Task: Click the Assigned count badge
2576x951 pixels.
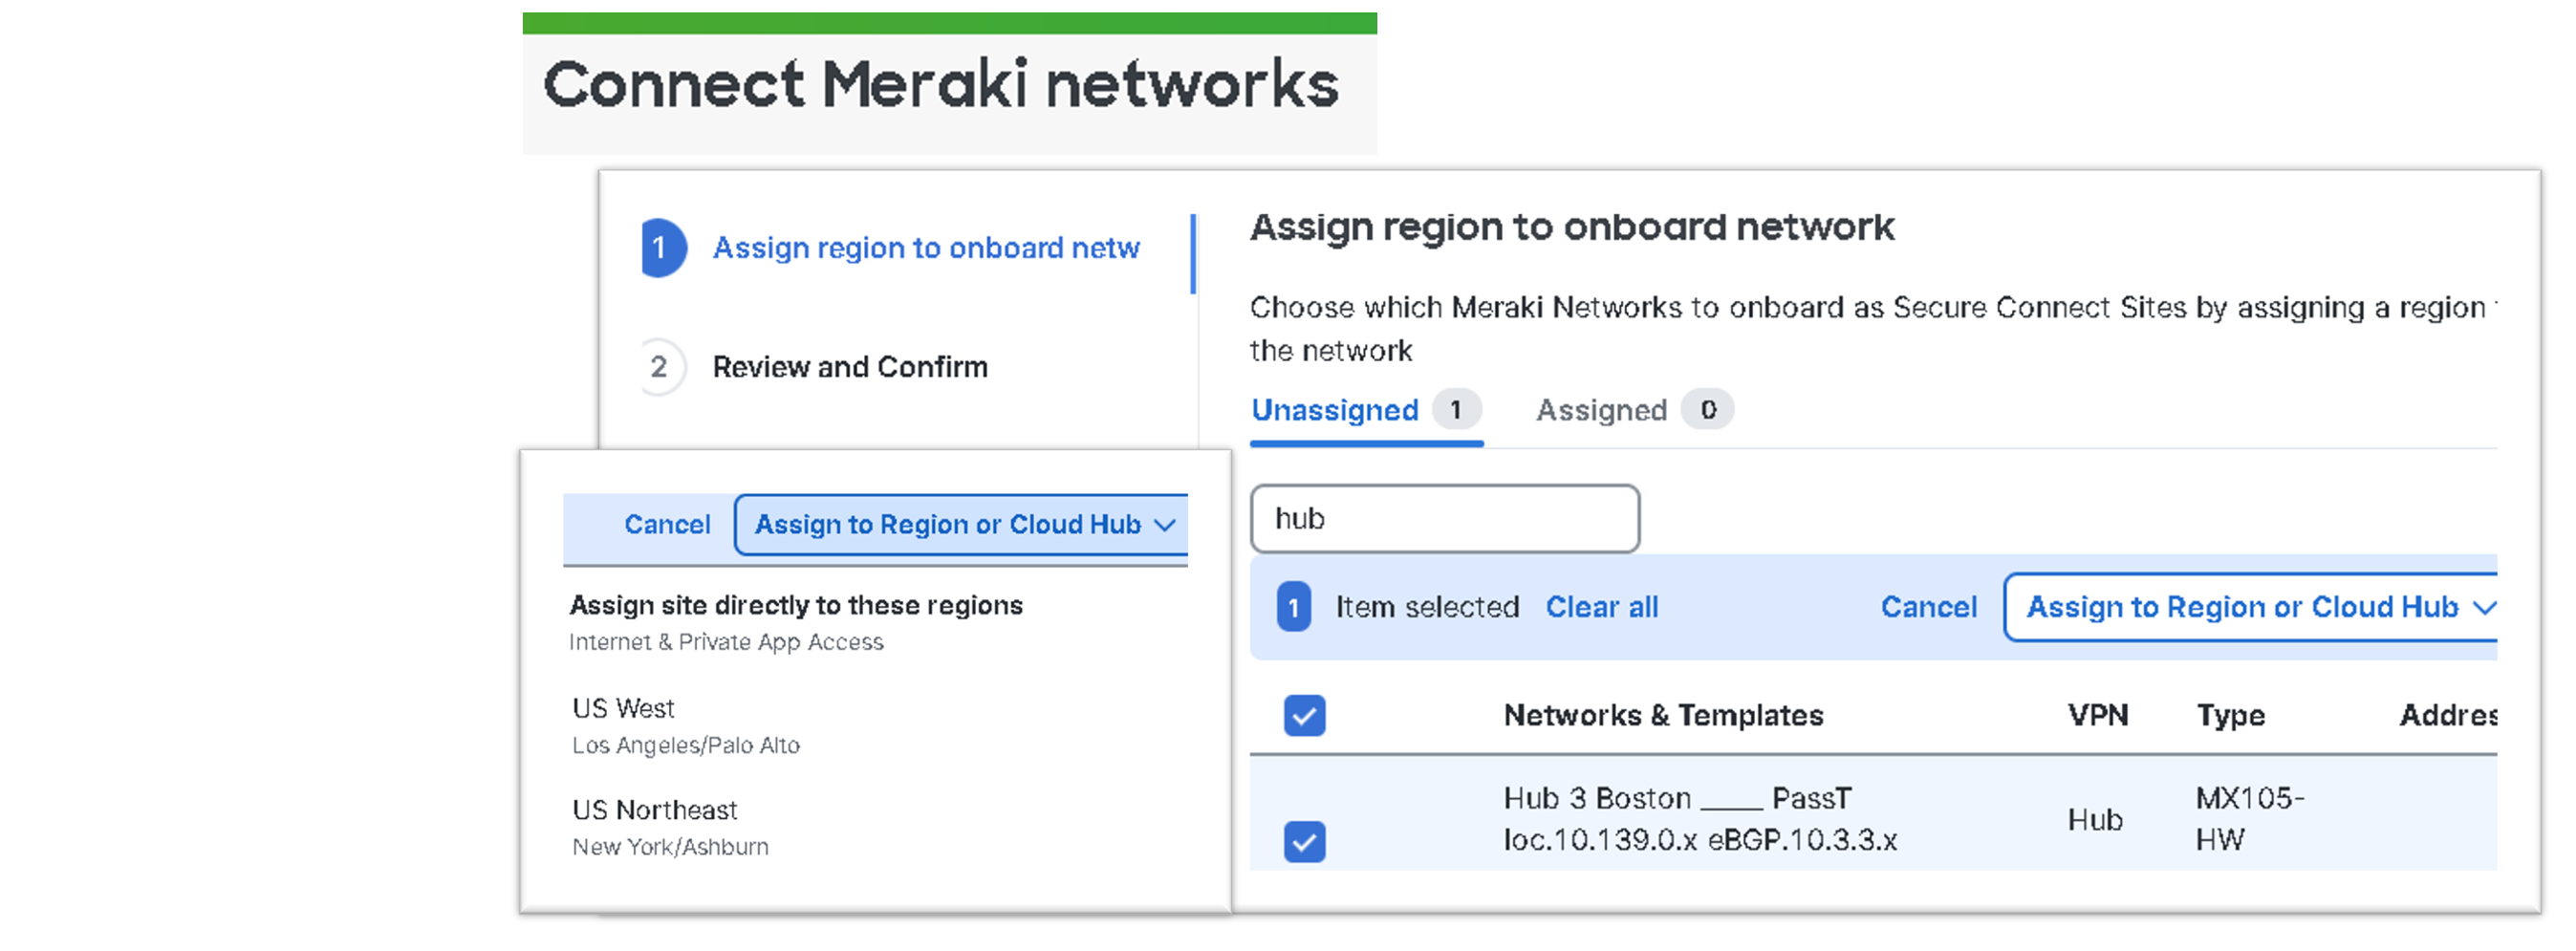Action: point(1707,410)
